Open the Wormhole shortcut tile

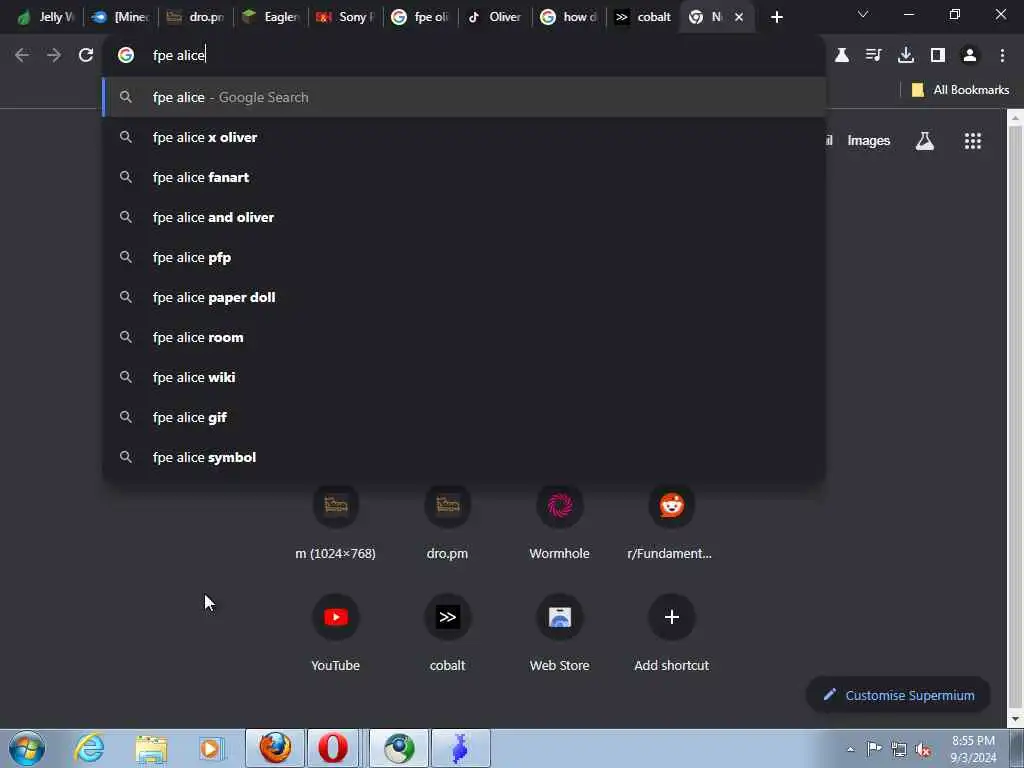[560, 522]
